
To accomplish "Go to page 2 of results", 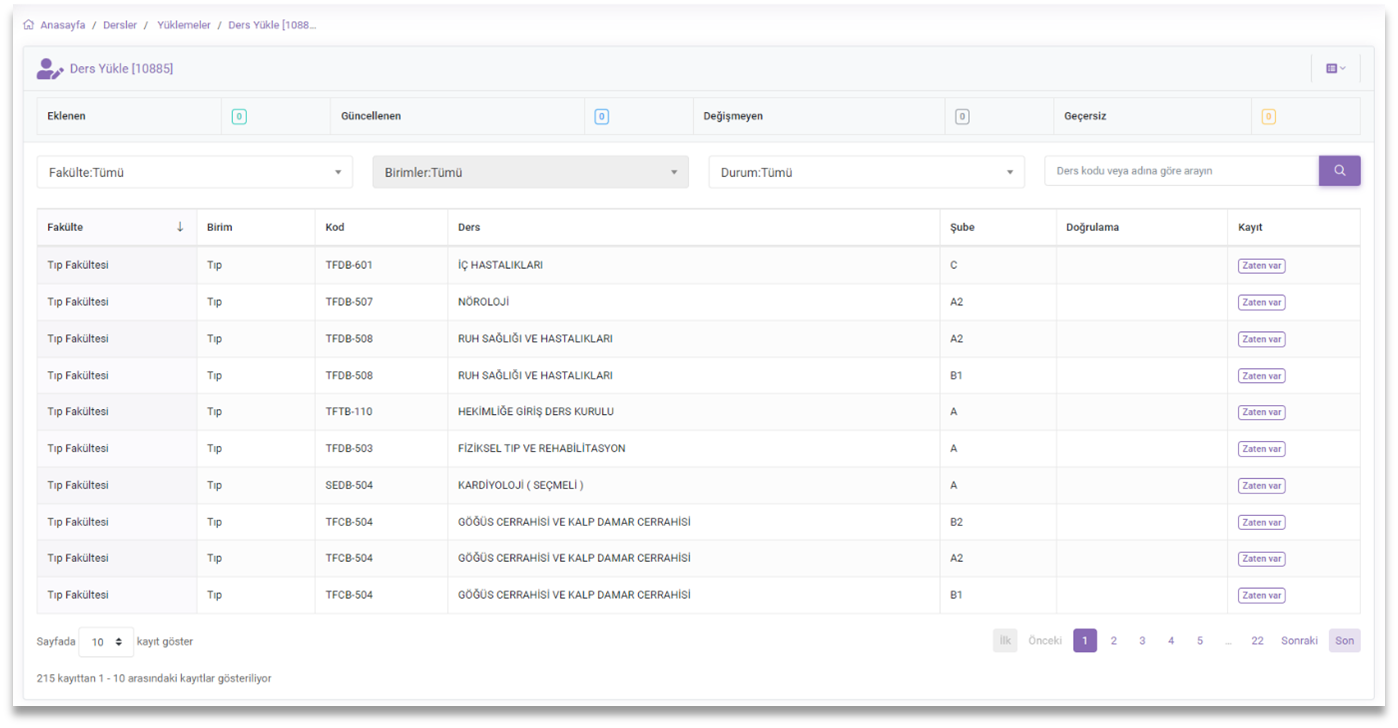I will [x=1113, y=641].
